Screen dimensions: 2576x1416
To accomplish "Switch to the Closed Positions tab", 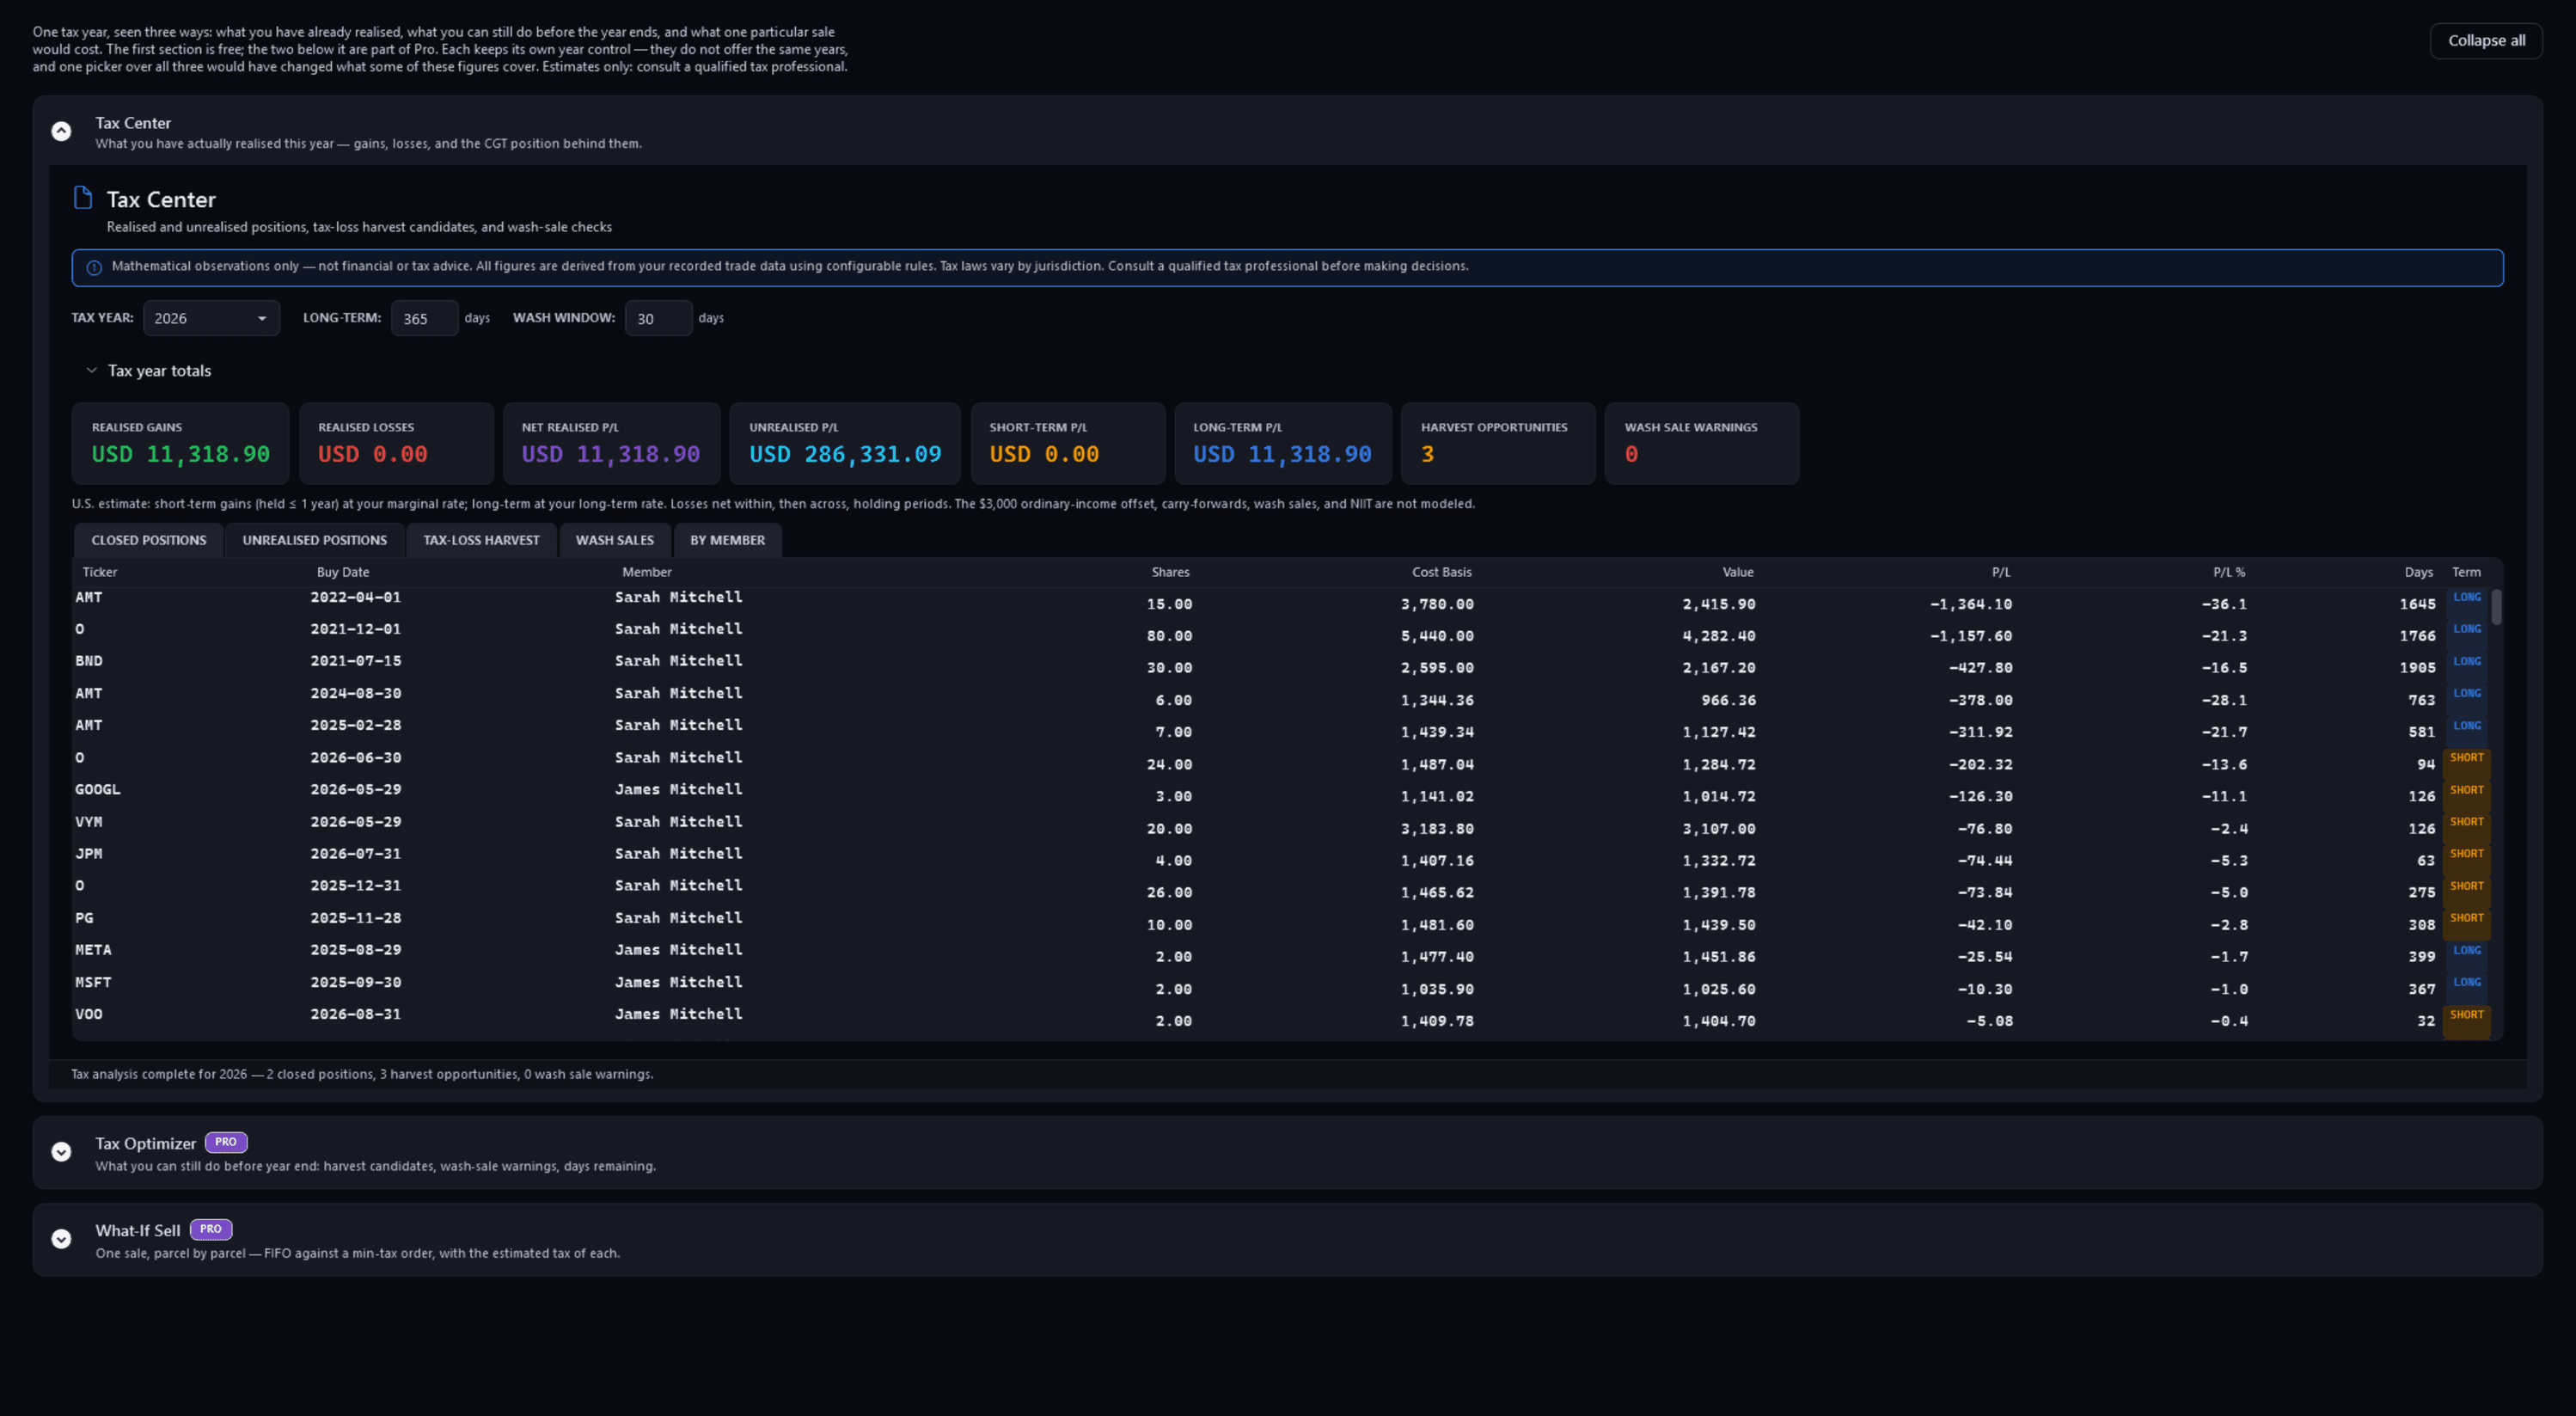I will 149,540.
